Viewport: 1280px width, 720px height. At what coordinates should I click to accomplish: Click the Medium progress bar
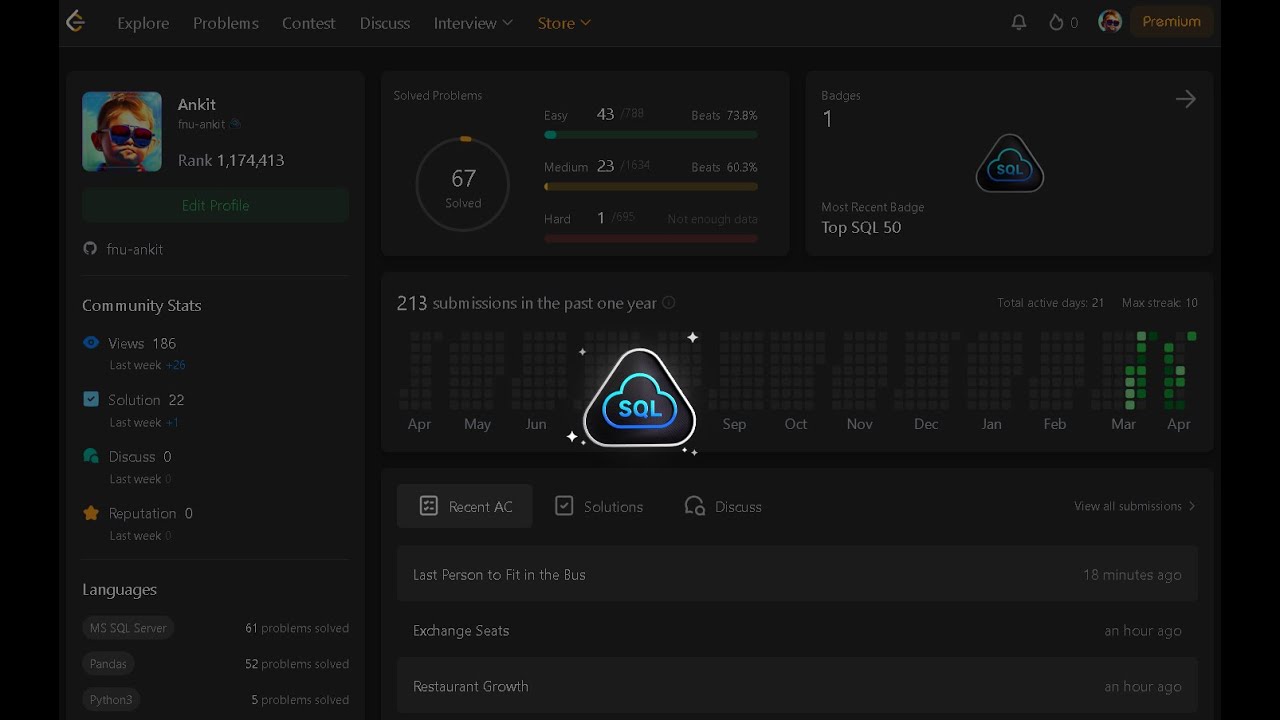pyautogui.click(x=651, y=186)
